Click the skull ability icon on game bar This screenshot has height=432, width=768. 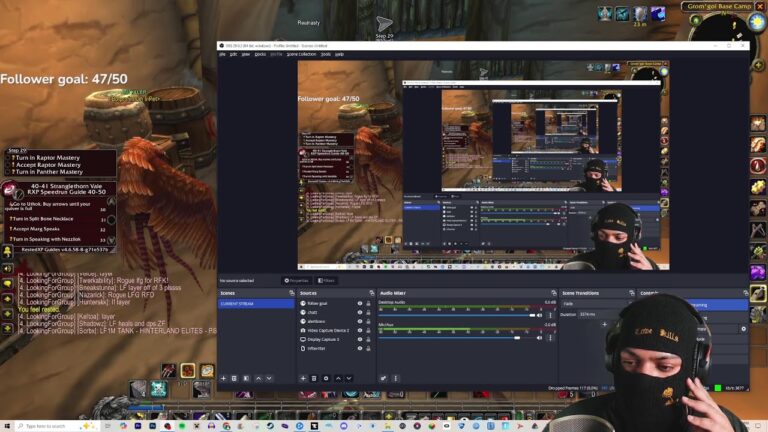(158, 389)
